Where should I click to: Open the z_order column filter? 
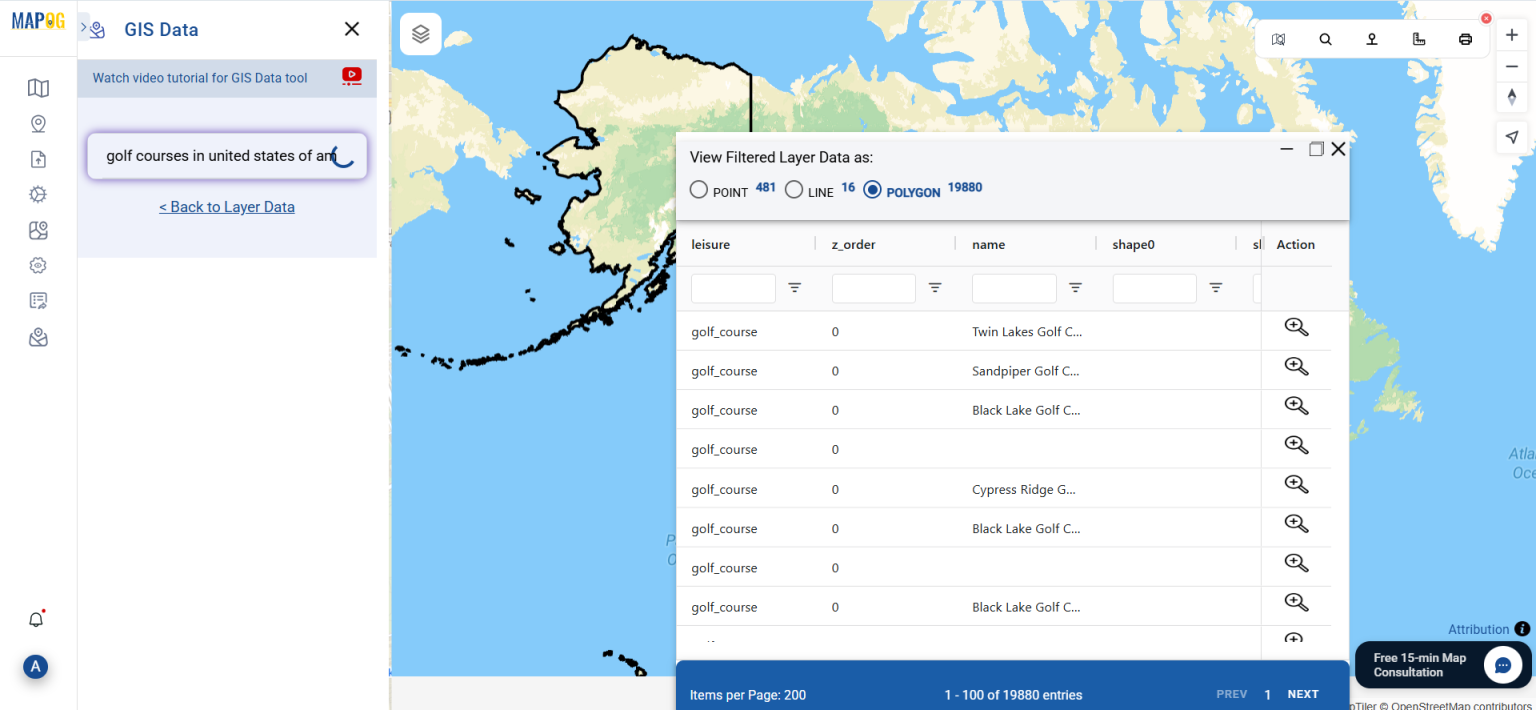coord(935,288)
